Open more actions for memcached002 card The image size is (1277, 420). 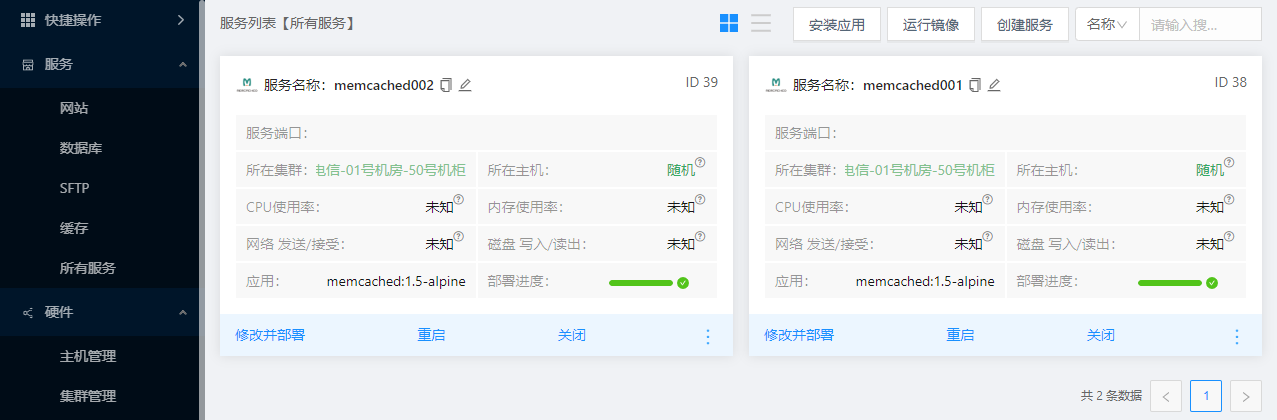pyautogui.click(x=708, y=336)
